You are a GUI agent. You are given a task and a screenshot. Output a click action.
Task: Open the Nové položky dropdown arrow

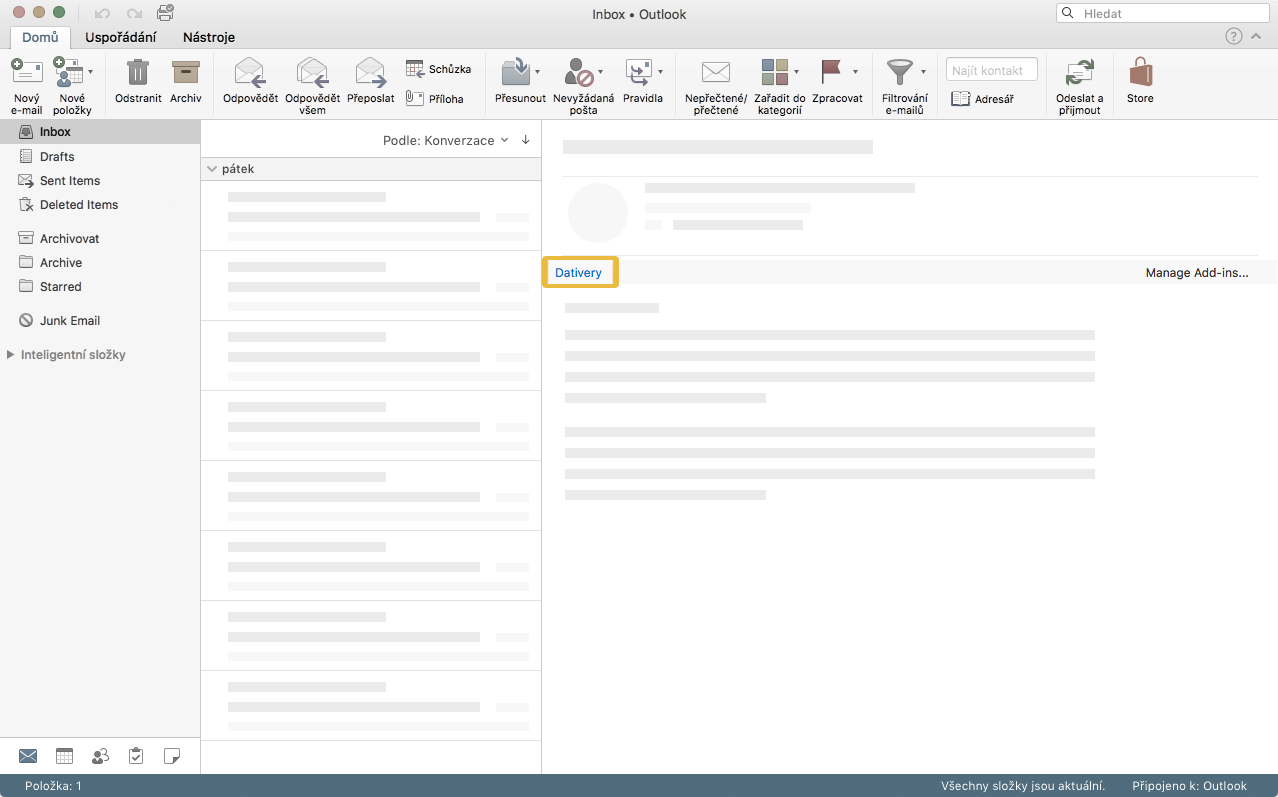point(90,72)
